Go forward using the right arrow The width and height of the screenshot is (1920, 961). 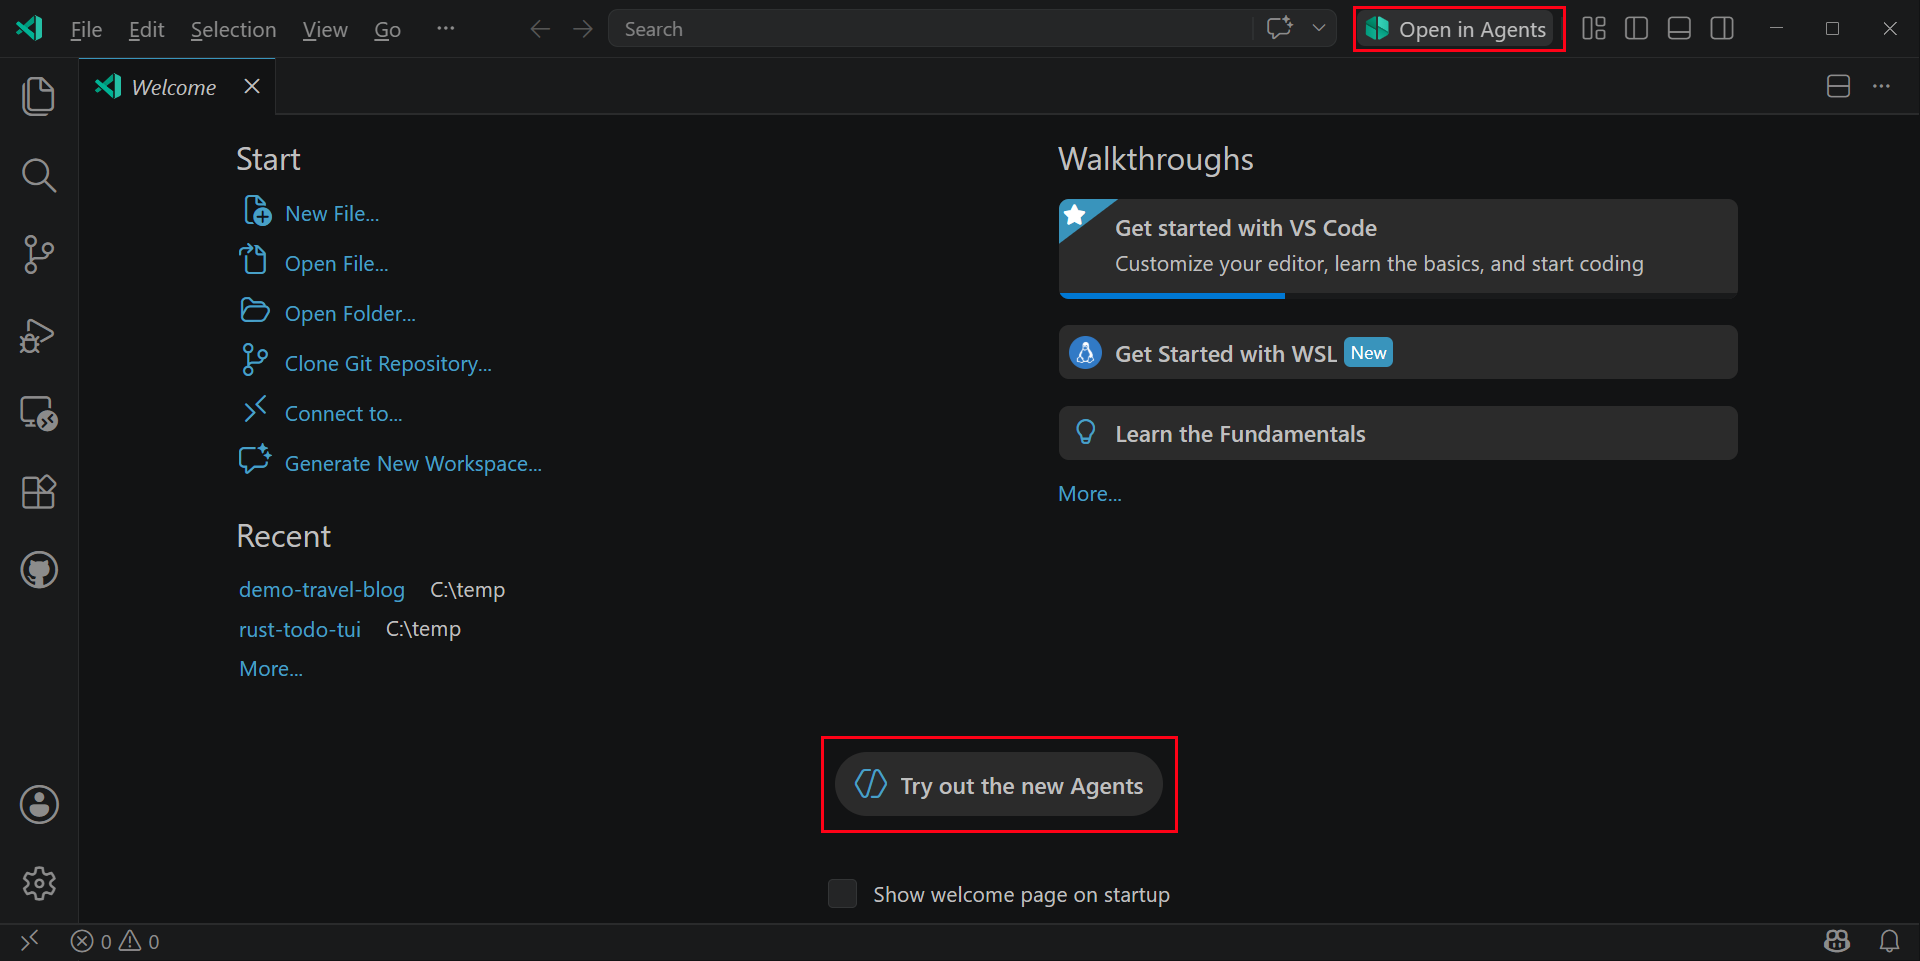coord(583,29)
